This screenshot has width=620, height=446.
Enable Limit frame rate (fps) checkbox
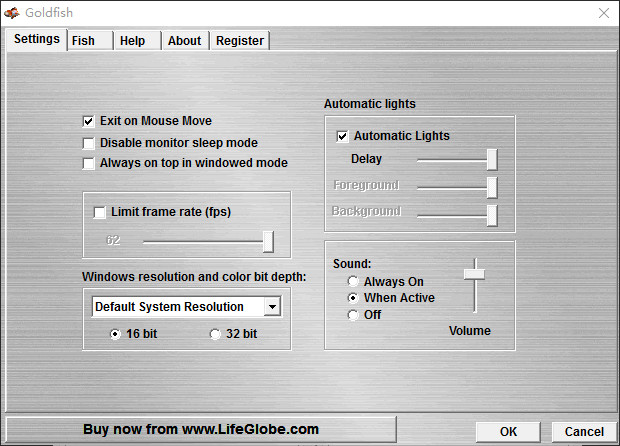click(99, 212)
